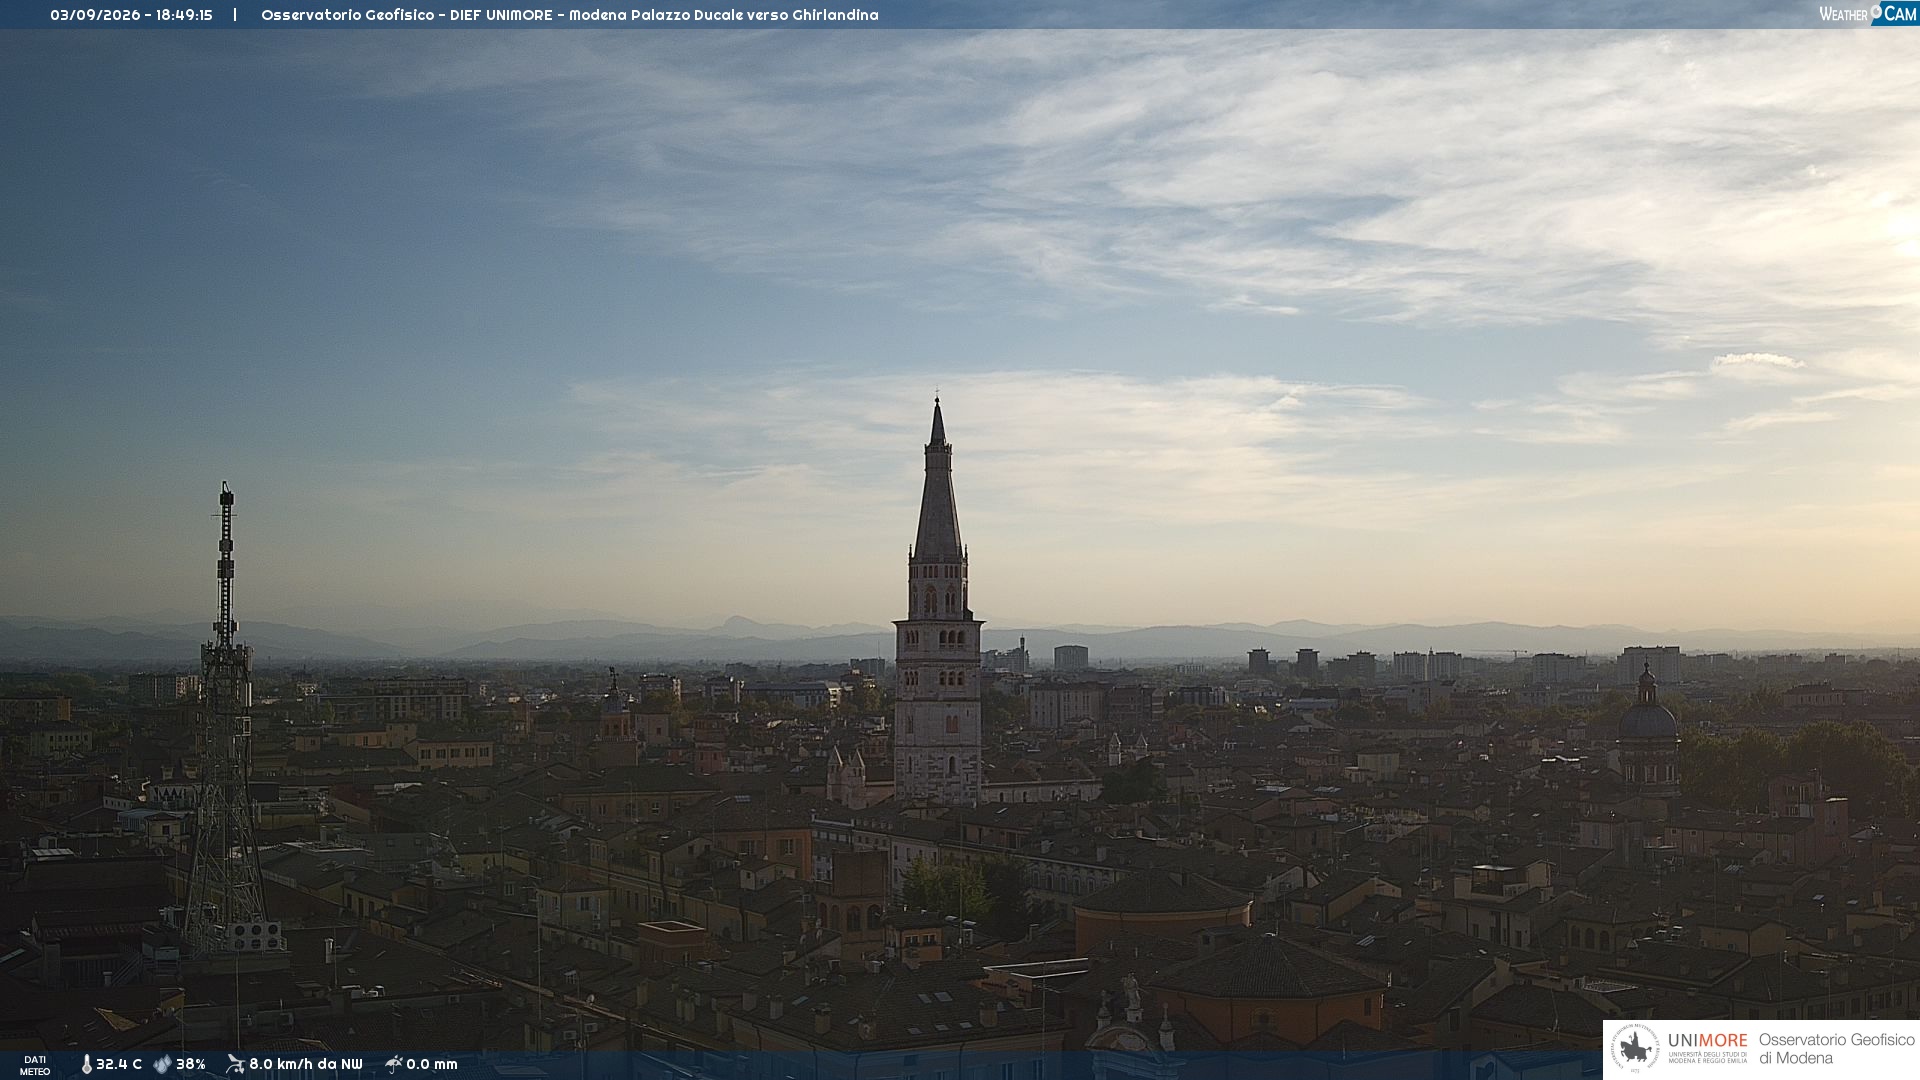Click the 32.4 C temperature reading

(x=119, y=1064)
